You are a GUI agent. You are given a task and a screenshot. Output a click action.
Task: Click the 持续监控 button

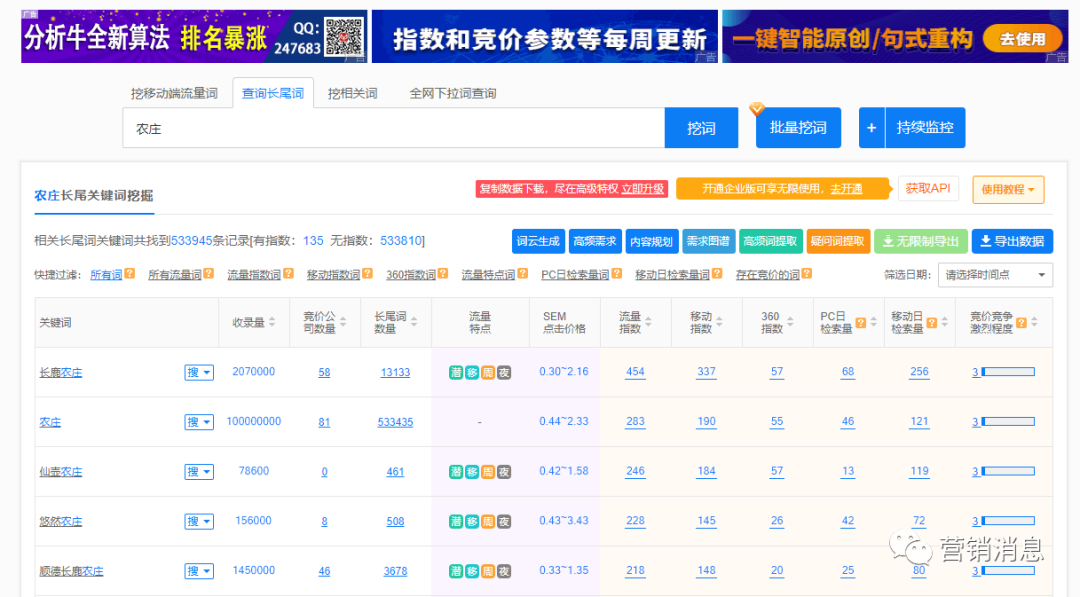(925, 127)
